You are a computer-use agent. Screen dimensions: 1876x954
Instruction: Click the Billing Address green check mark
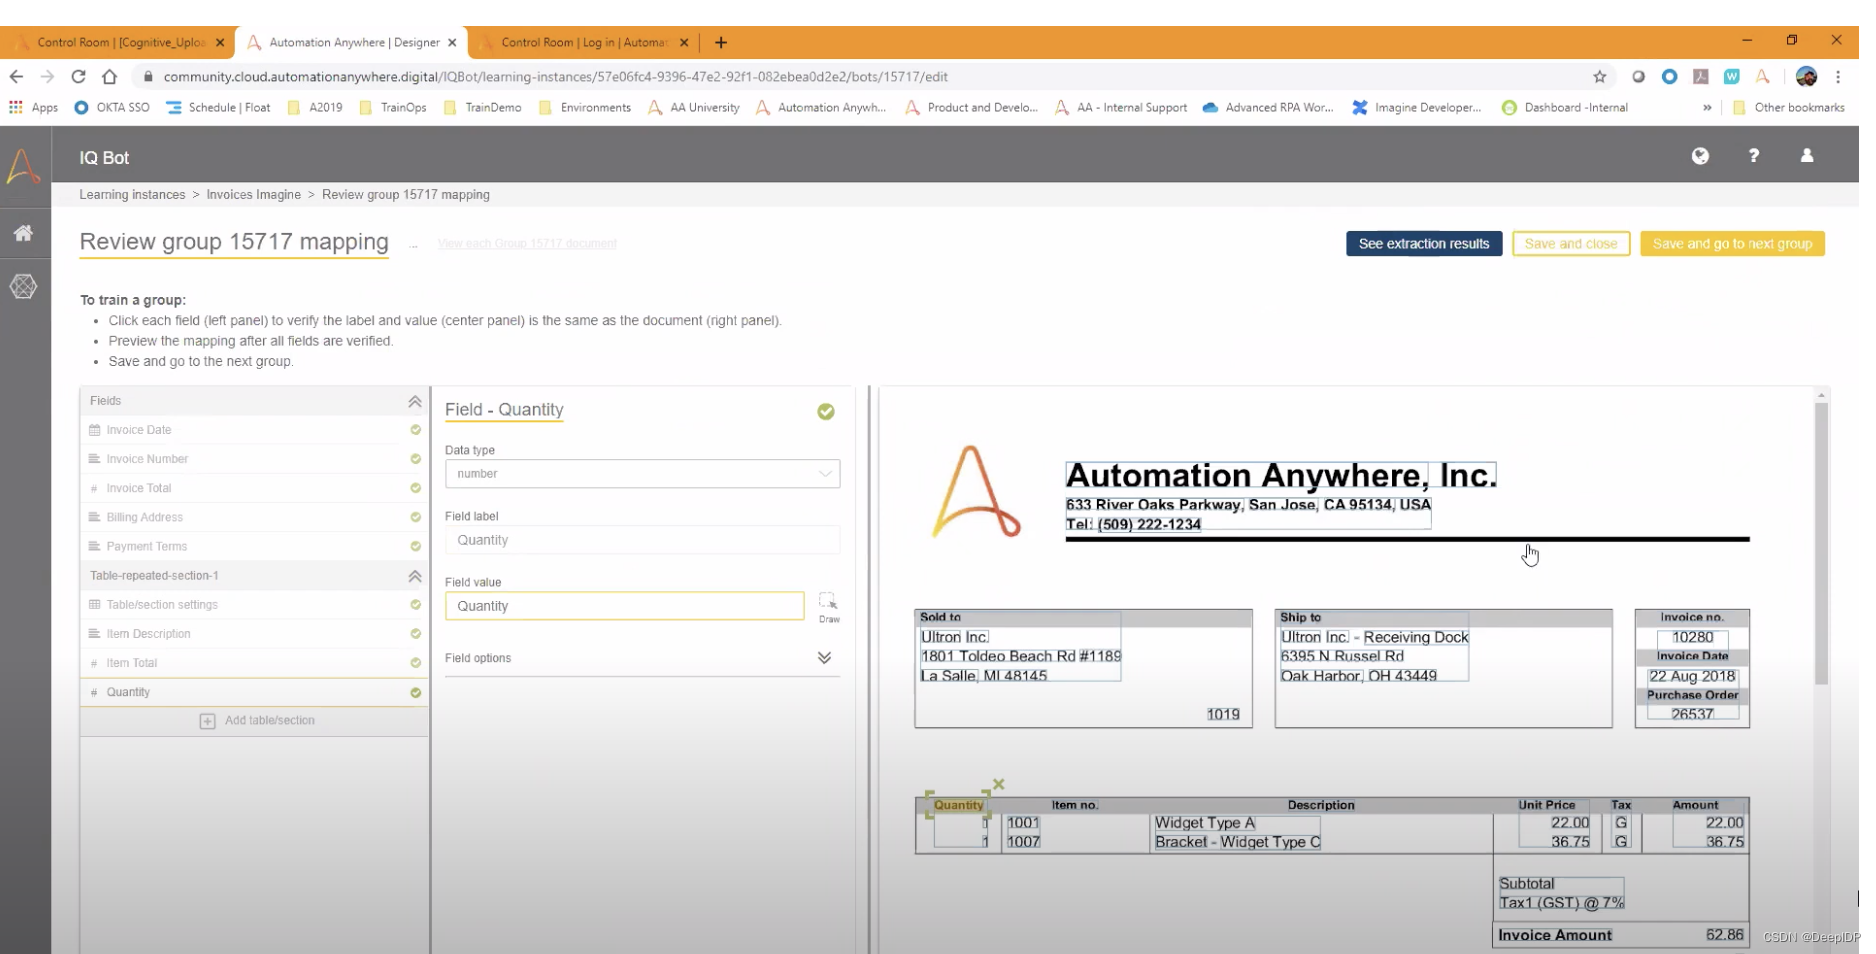tap(415, 517)
